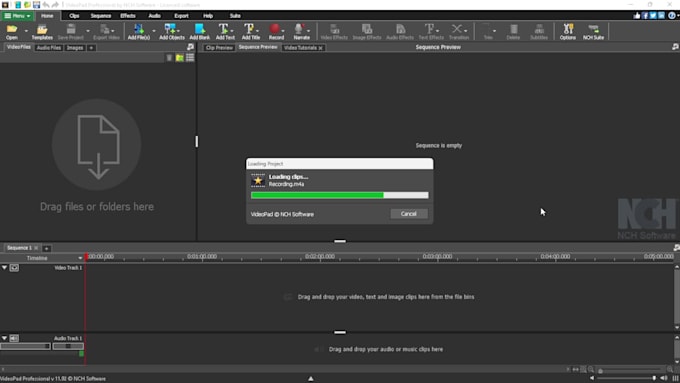Open the NCH Suite
680x383 pixels.
[x=593, y=32]
